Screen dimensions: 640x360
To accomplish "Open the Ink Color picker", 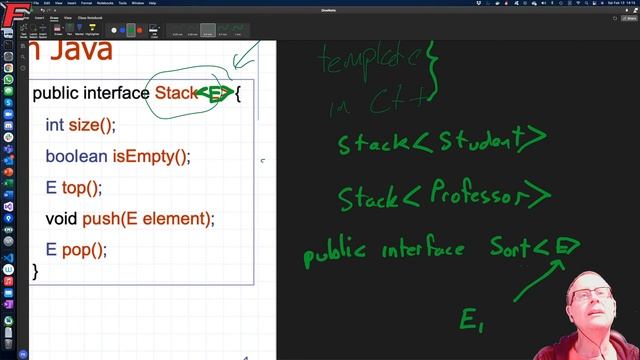I will 154,31.
